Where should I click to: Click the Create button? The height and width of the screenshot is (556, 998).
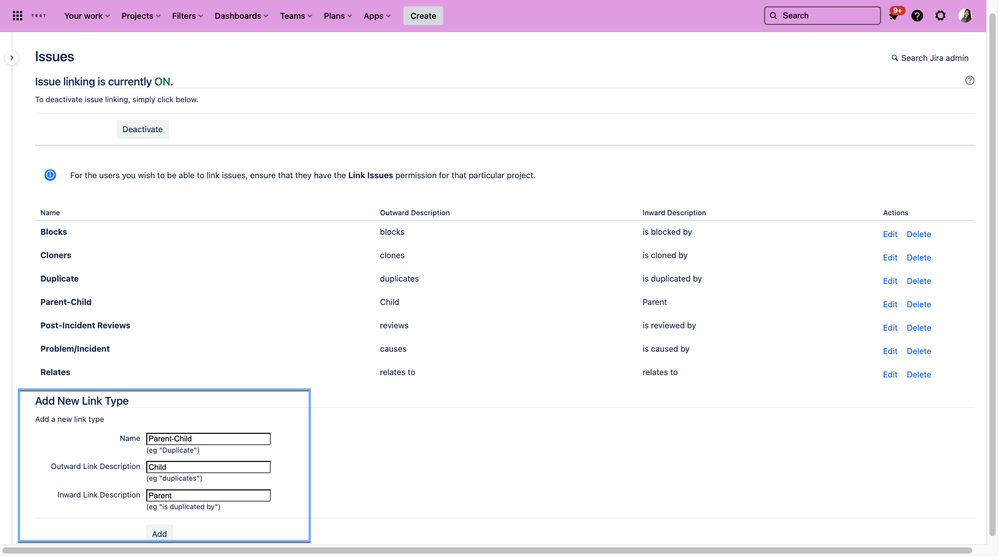click(x=423, y=16)
